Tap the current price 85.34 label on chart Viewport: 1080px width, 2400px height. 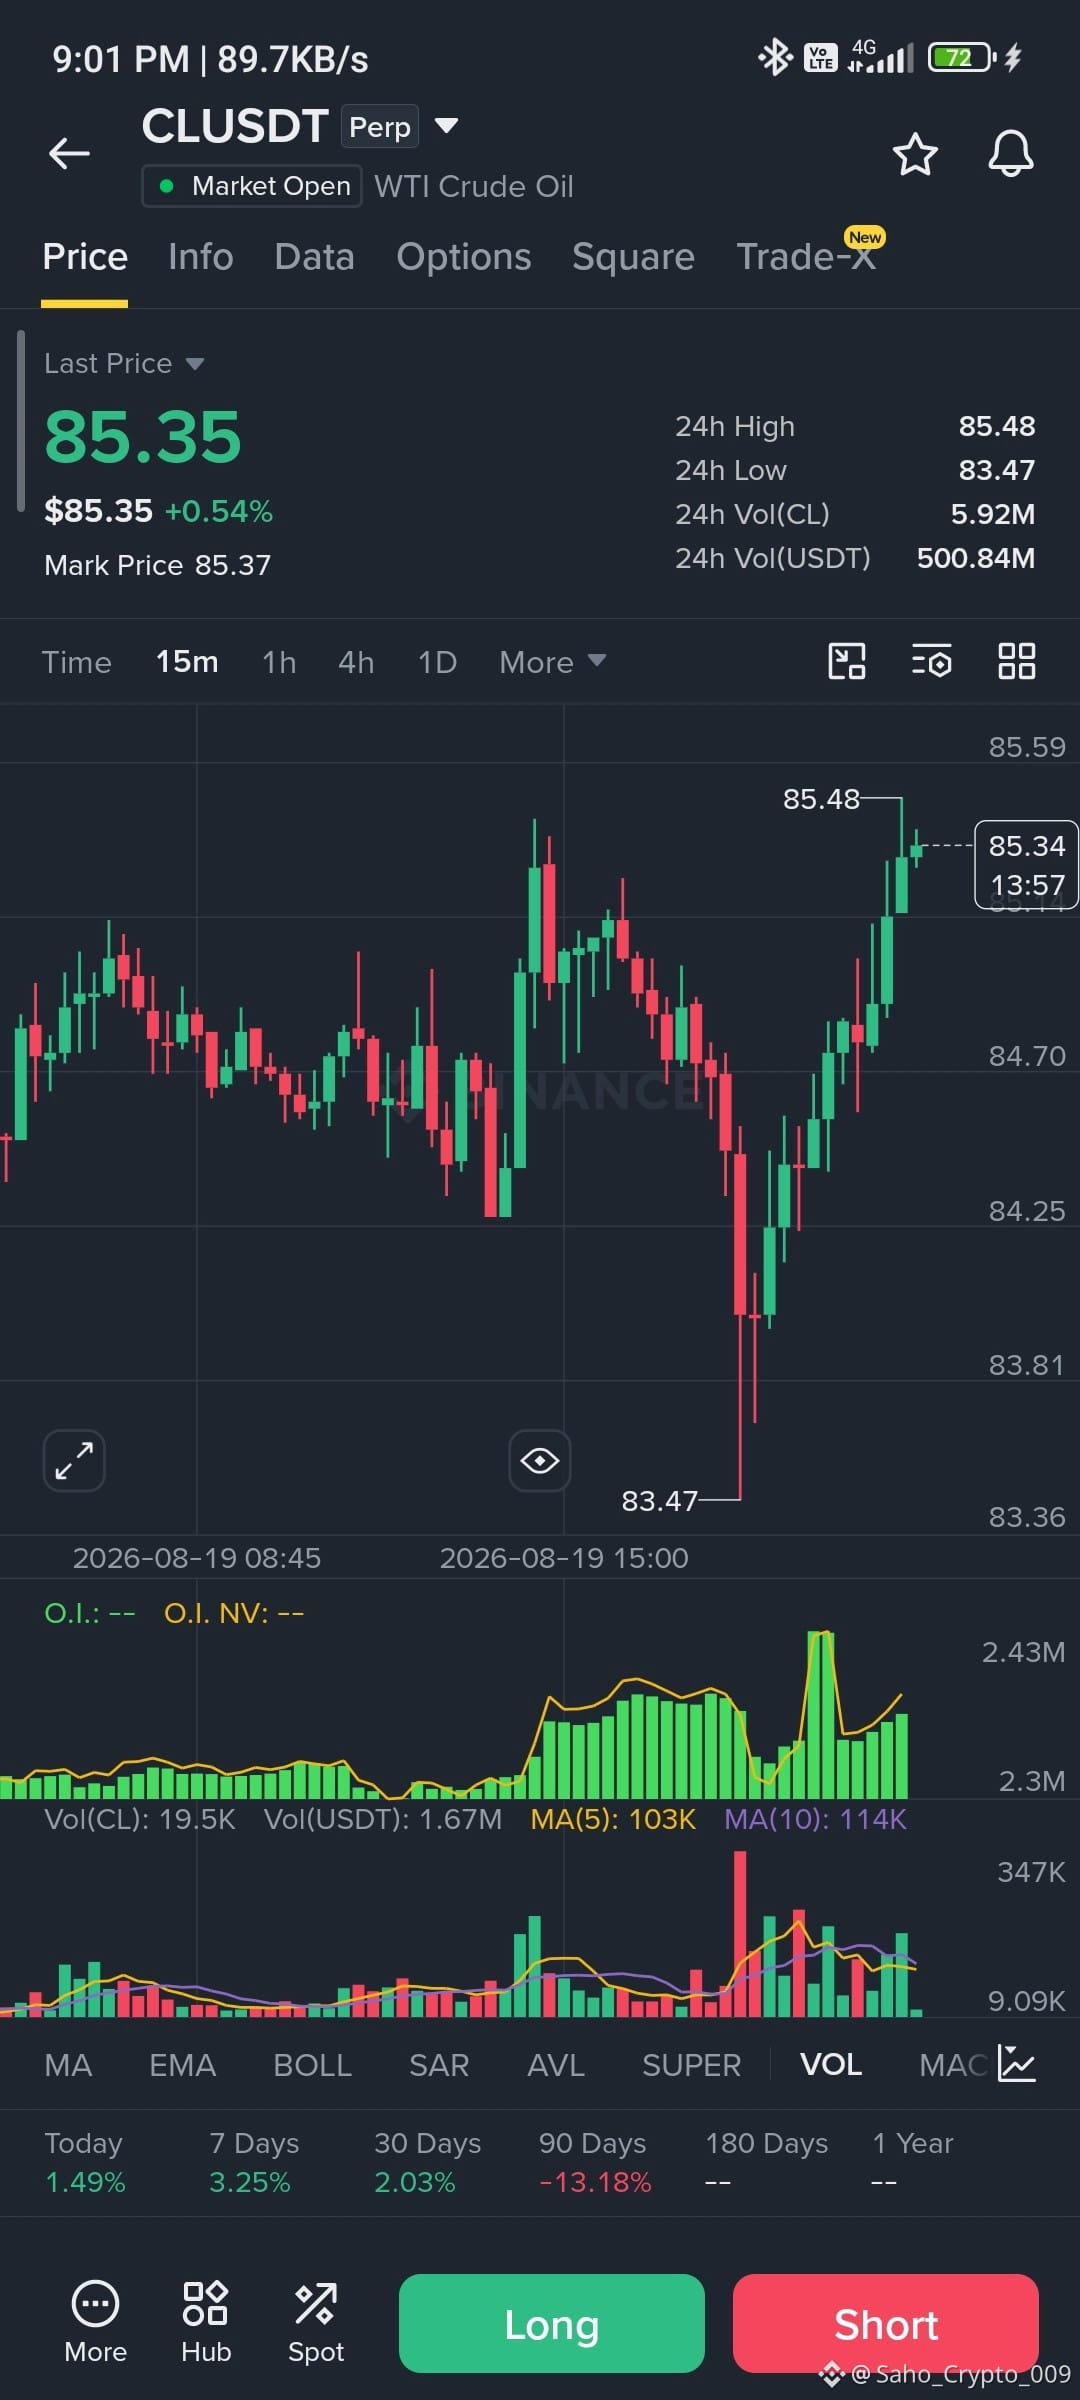click(x=1027, y=865)
